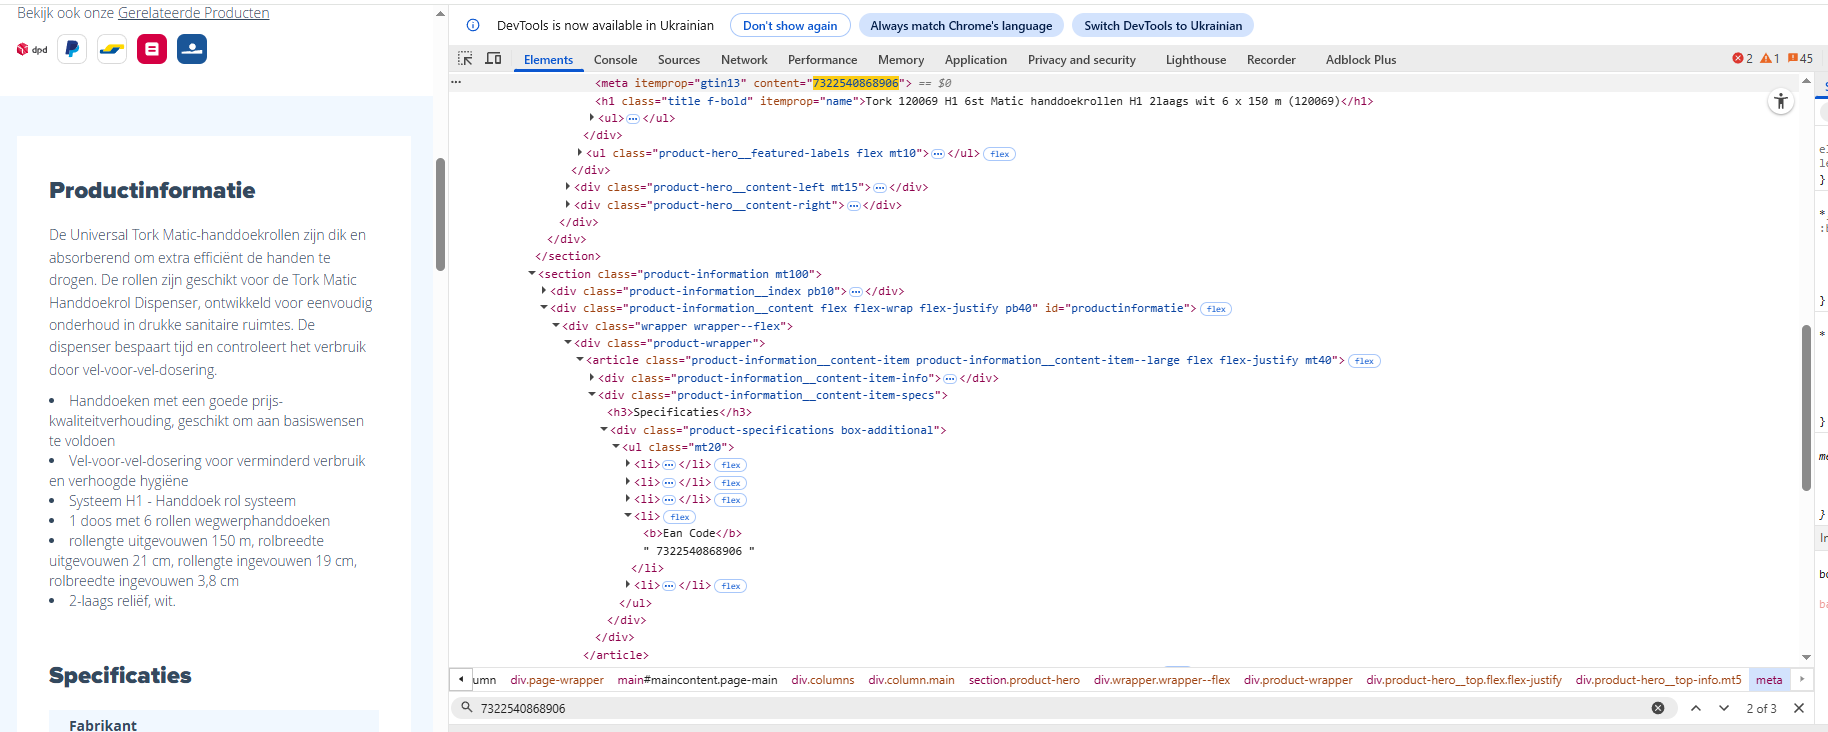Expand product-information__content-item-info div
The width and height of the screenshot is (1828, 732).
pos(592,378)
